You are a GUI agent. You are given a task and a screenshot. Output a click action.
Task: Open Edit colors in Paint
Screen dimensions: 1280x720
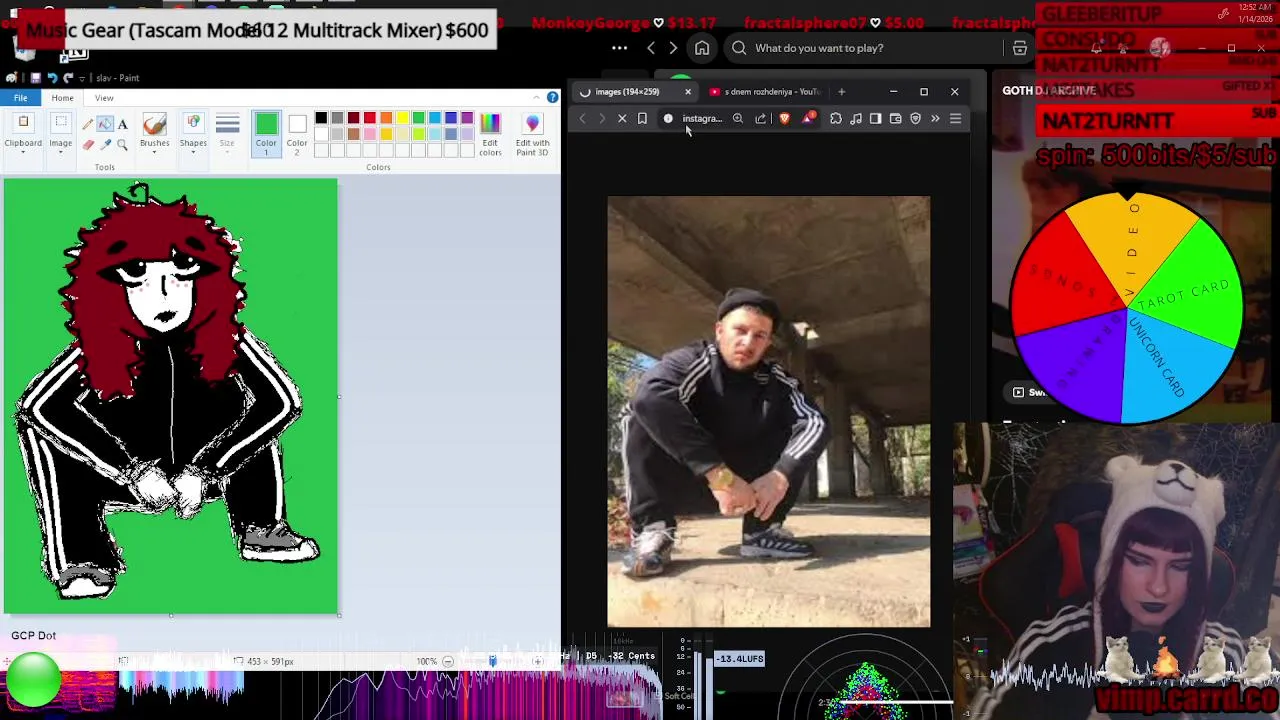click(x=490, y=133)
